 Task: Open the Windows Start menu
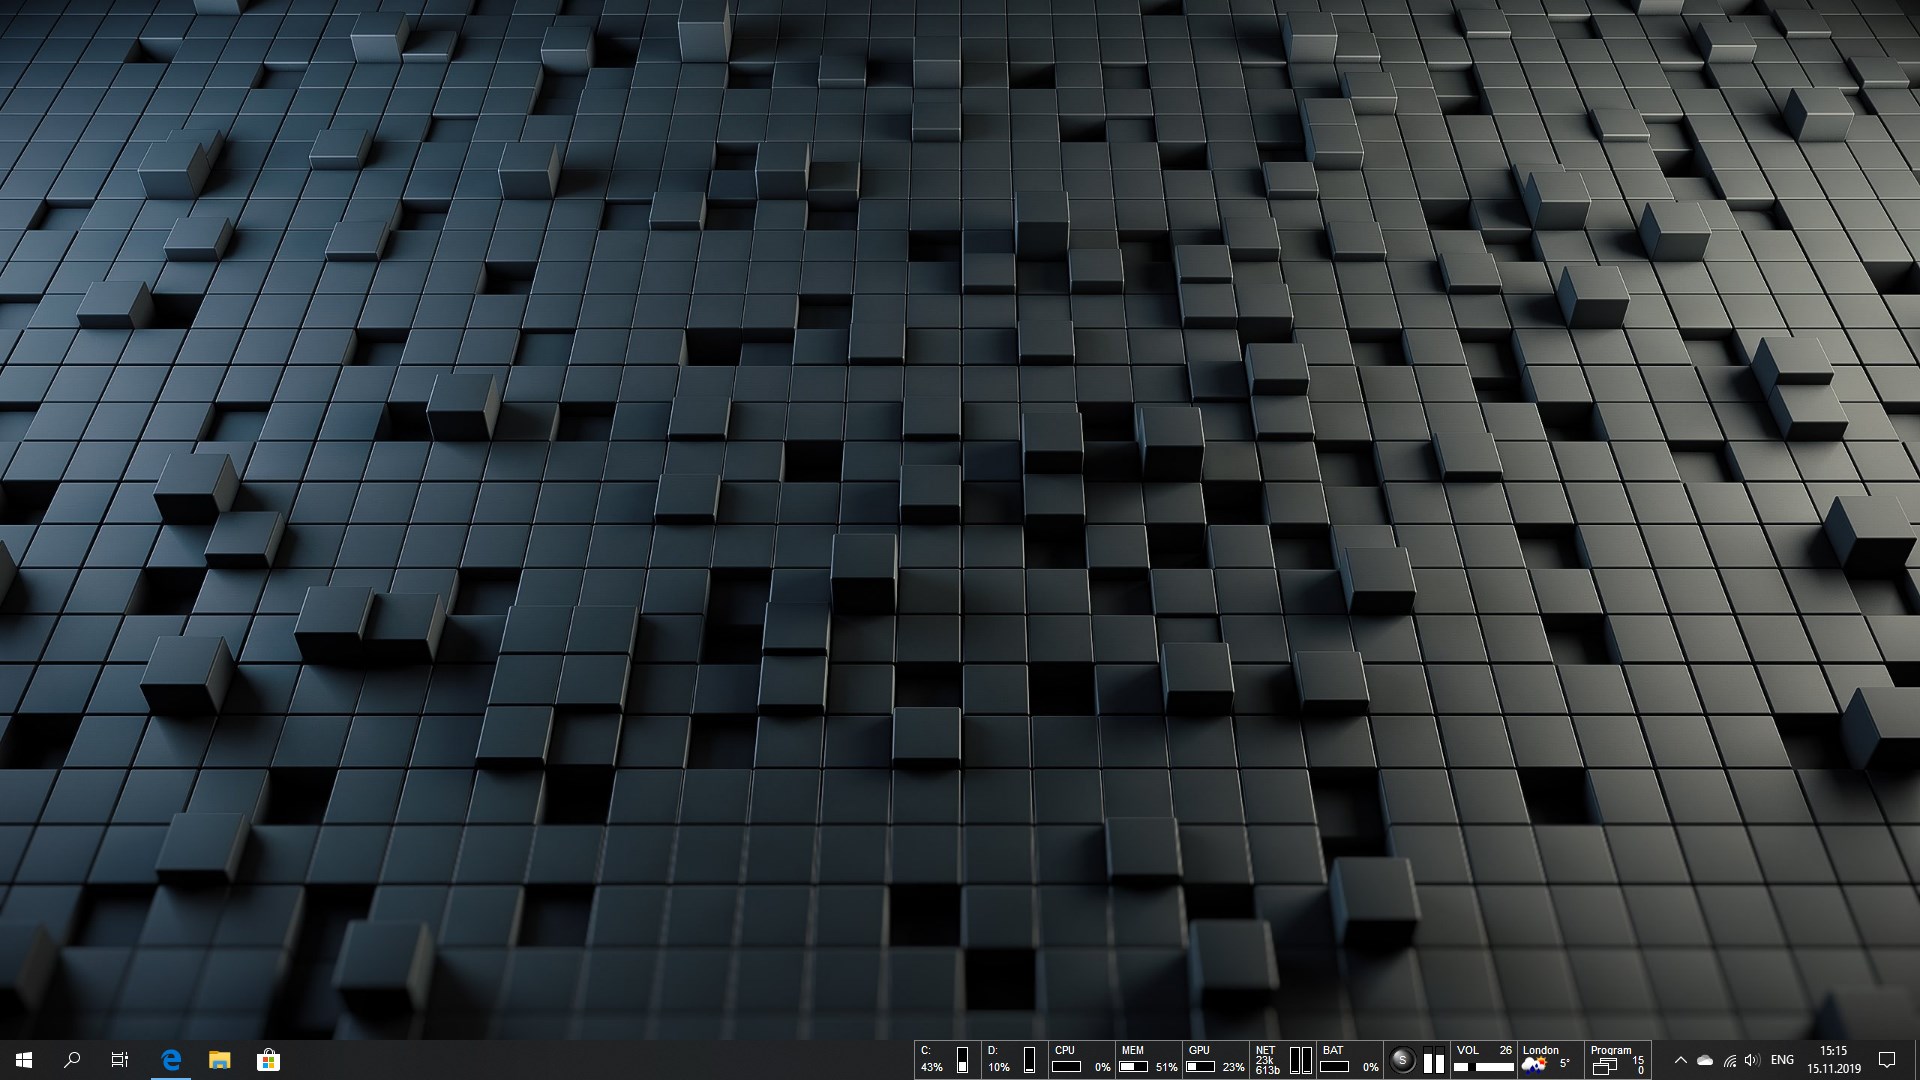24,1060
